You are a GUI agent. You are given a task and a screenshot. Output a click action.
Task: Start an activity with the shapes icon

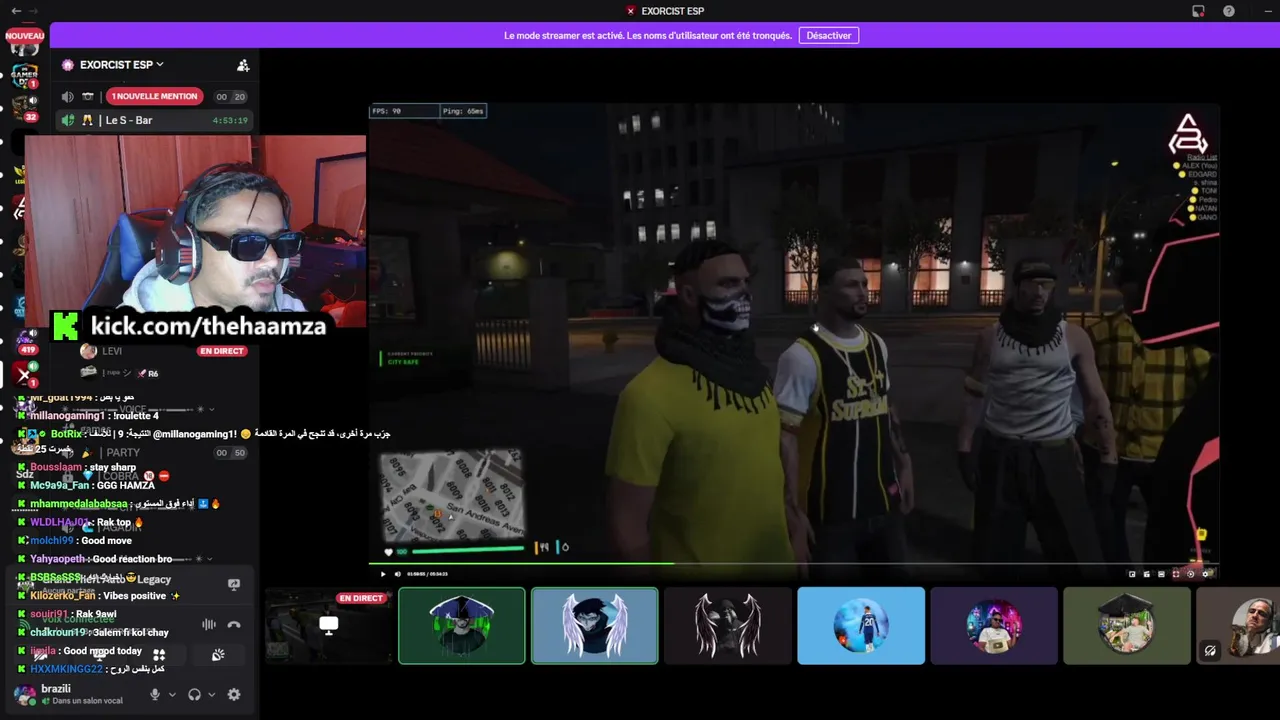(x=159, y=655)
